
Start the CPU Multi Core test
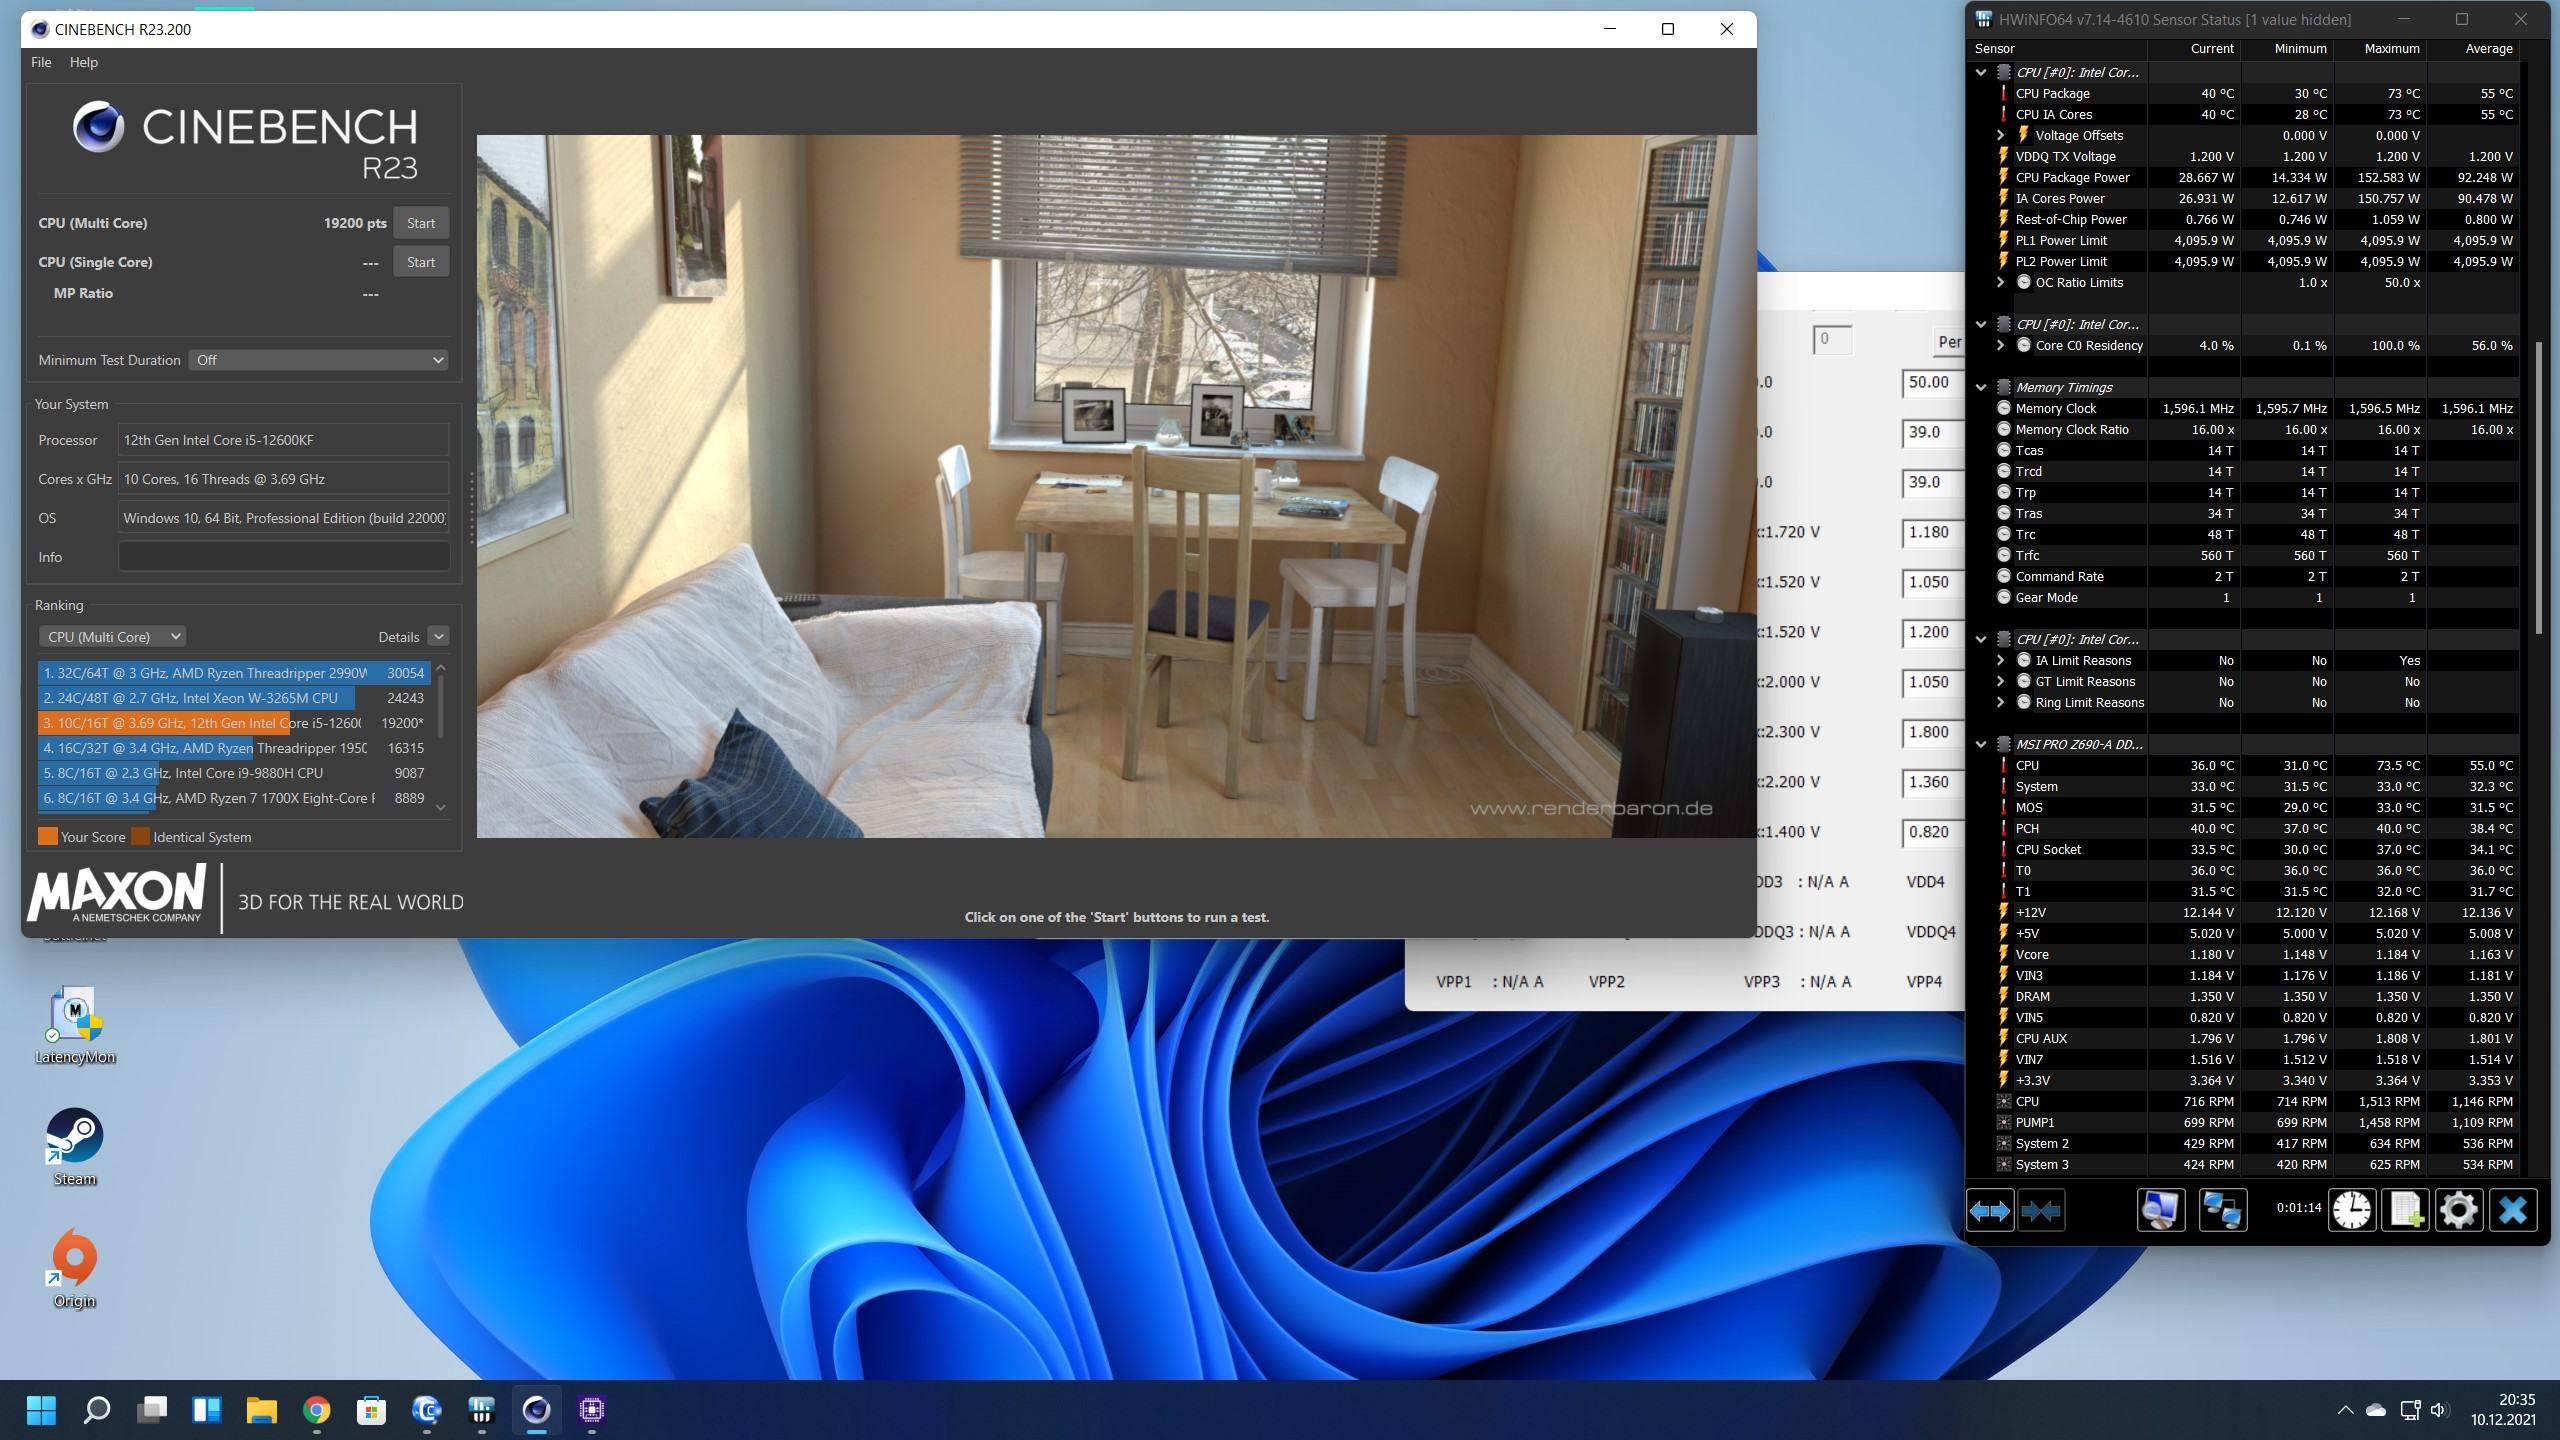421,223
